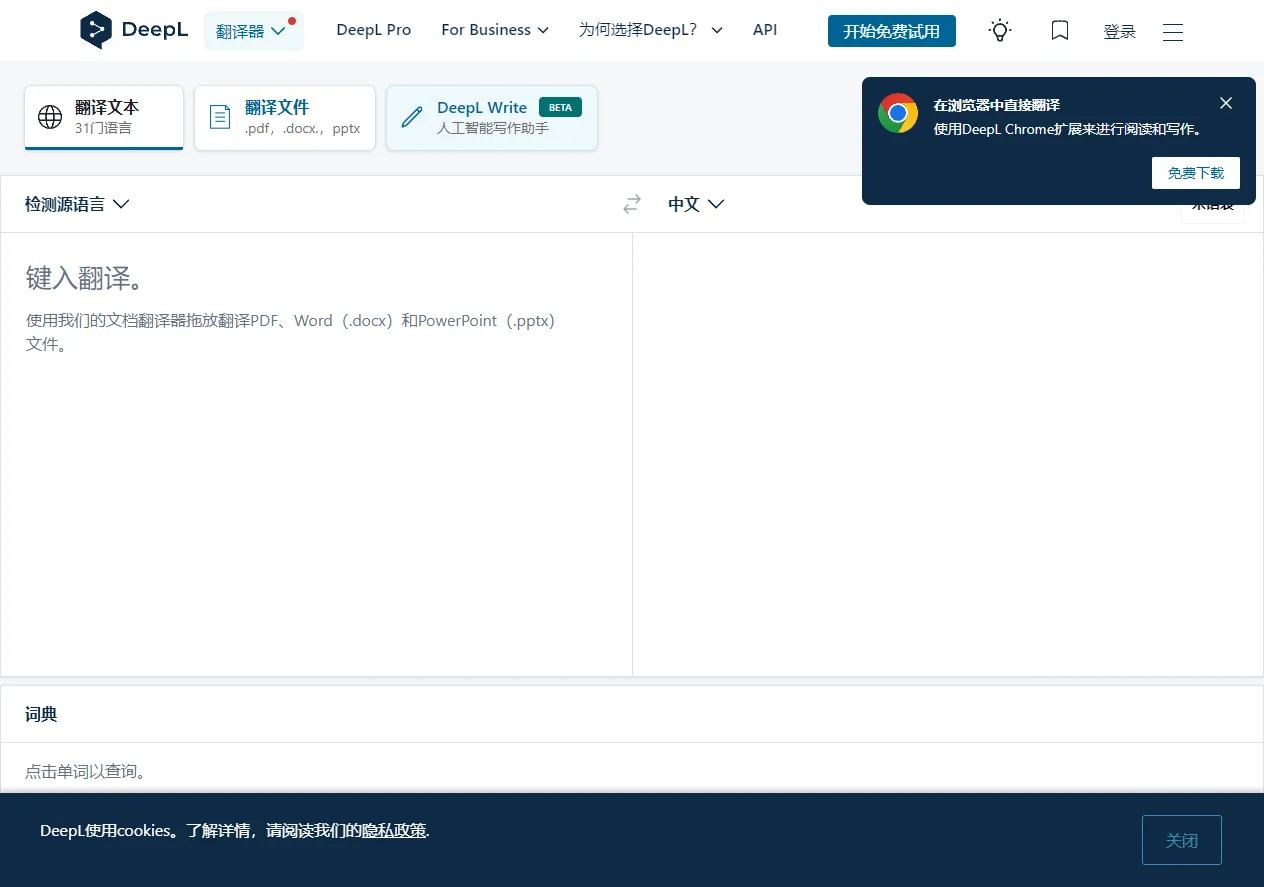The image size is (1264, 887).
Task: Click the globe icon on 翻译文本
Action: (50, 117)
